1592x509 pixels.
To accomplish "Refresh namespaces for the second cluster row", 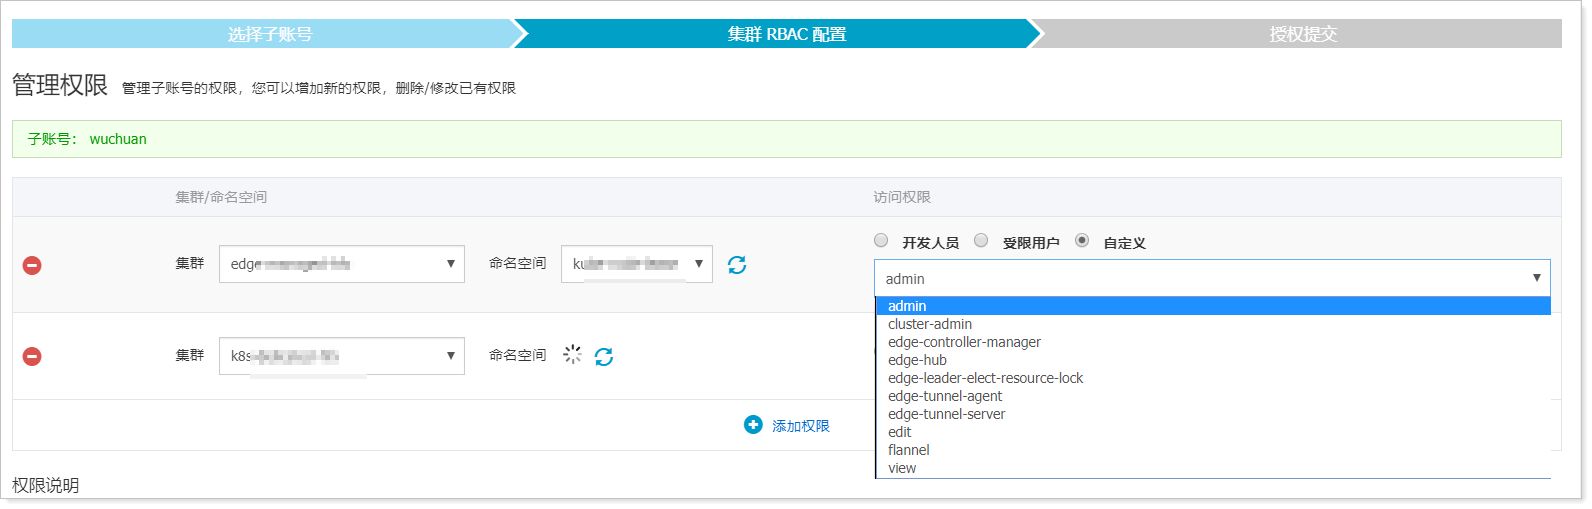I will (604, 356).
